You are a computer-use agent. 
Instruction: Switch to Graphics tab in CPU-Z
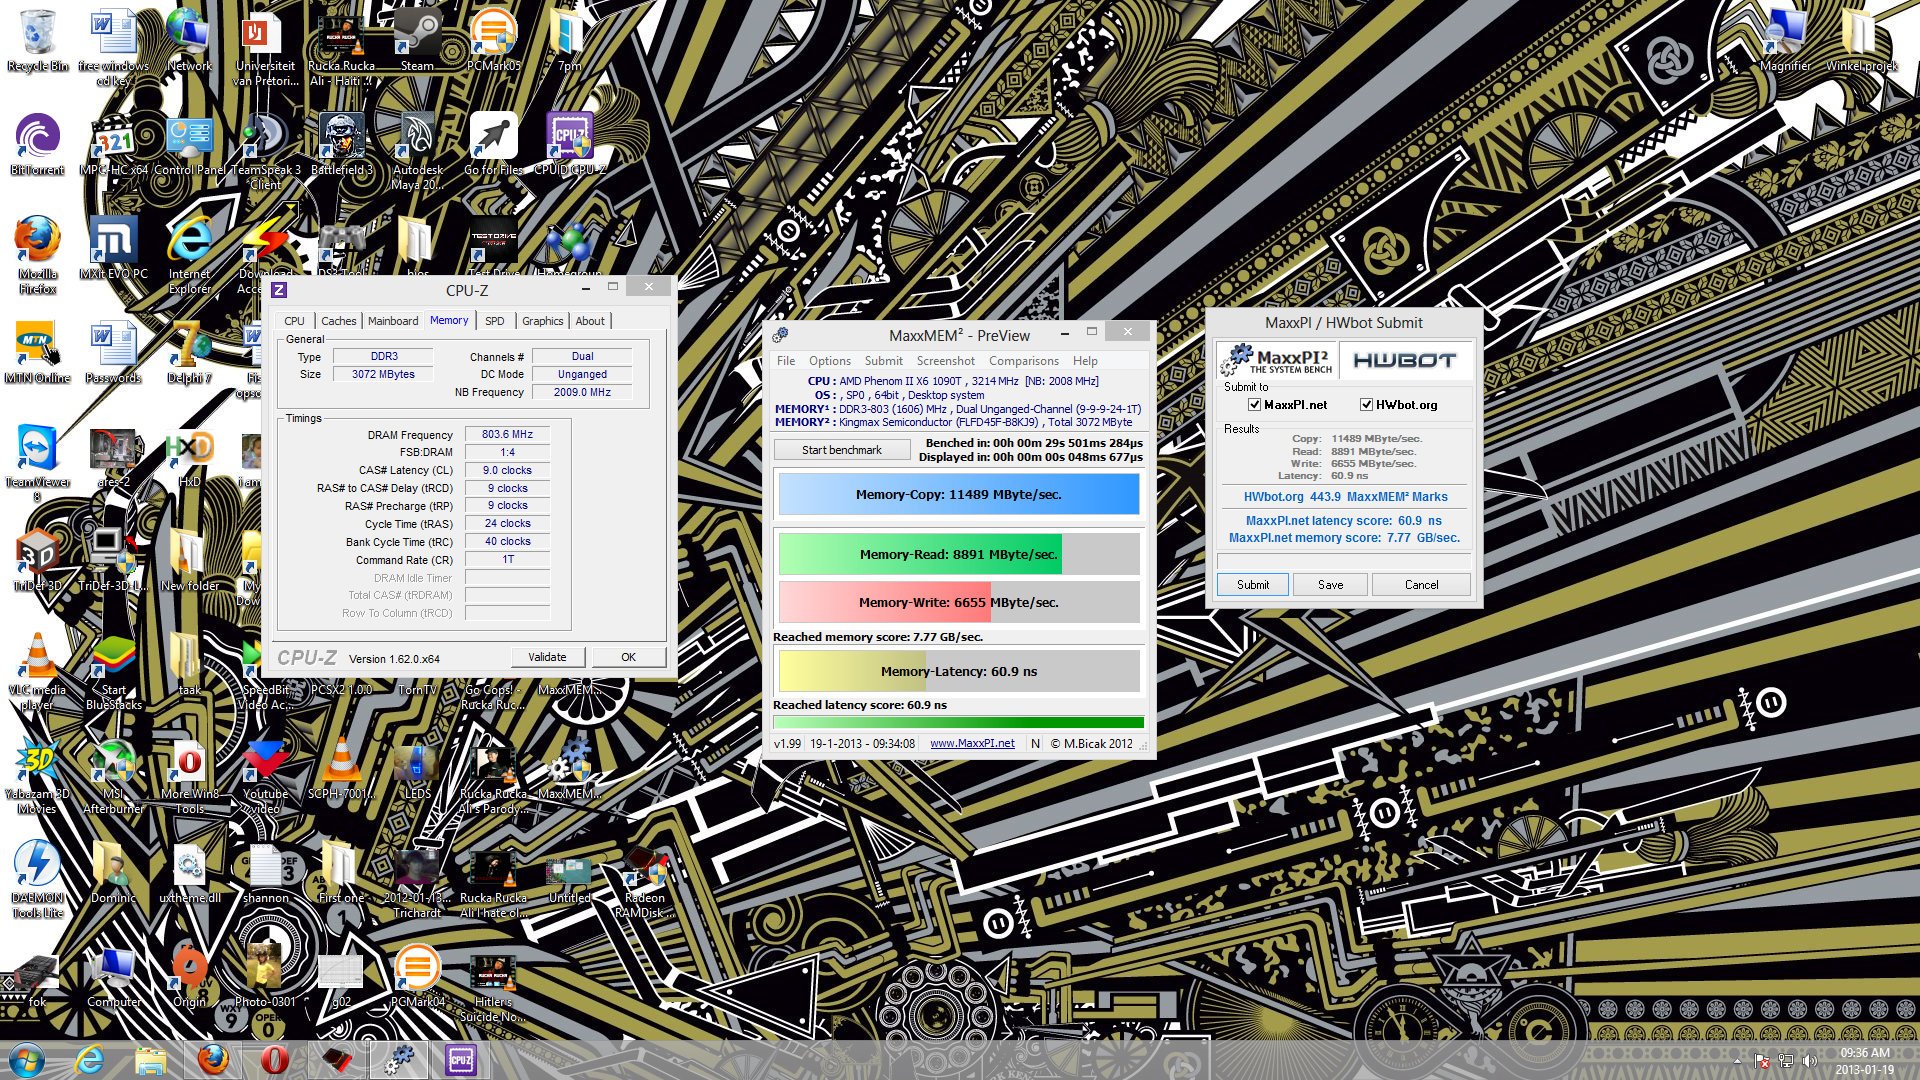542,321
